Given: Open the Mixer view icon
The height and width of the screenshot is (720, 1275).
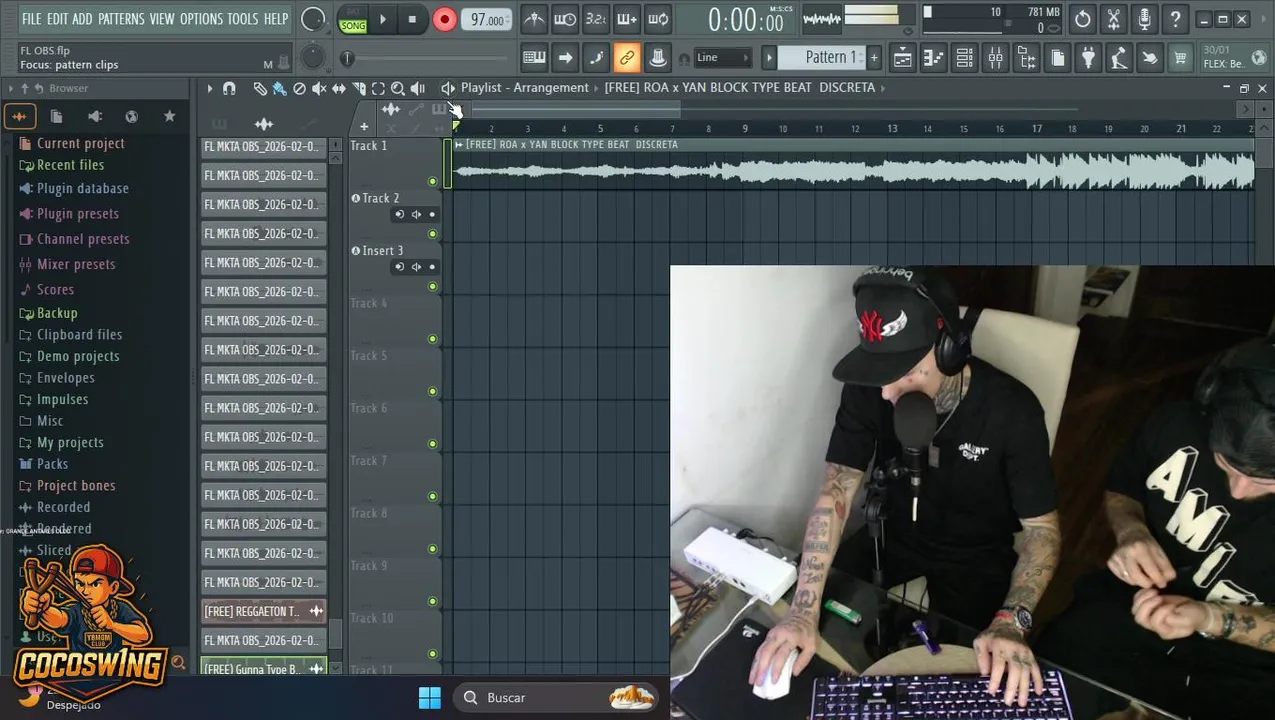Looking at the screenshot, I should (995, 58).
